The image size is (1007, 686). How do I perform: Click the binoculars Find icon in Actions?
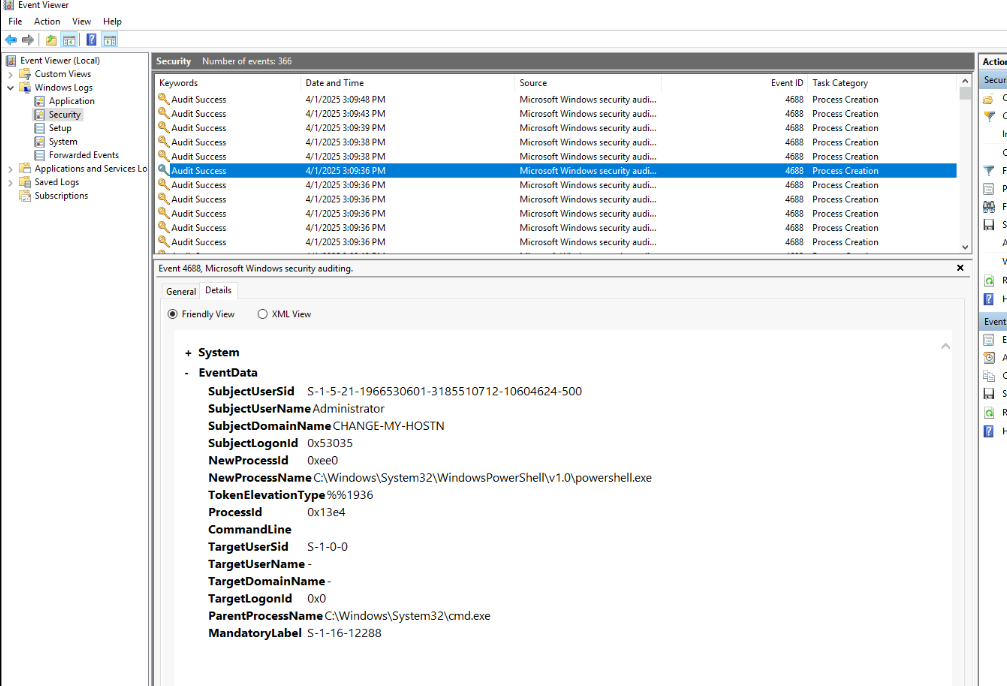click(988, 206)
